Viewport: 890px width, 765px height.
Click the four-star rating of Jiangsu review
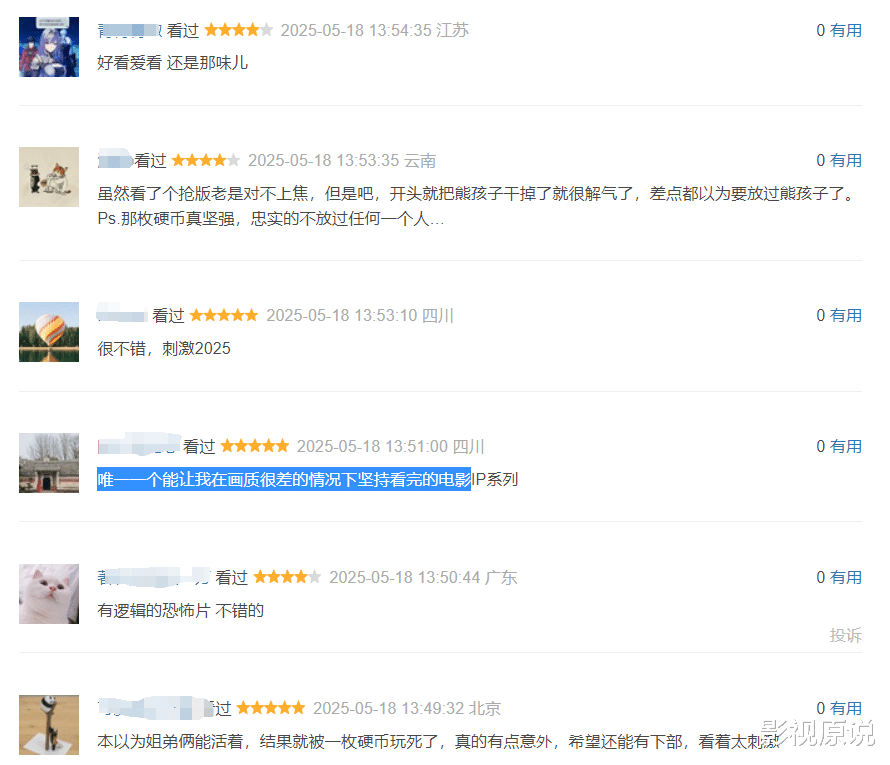(238, 30)
